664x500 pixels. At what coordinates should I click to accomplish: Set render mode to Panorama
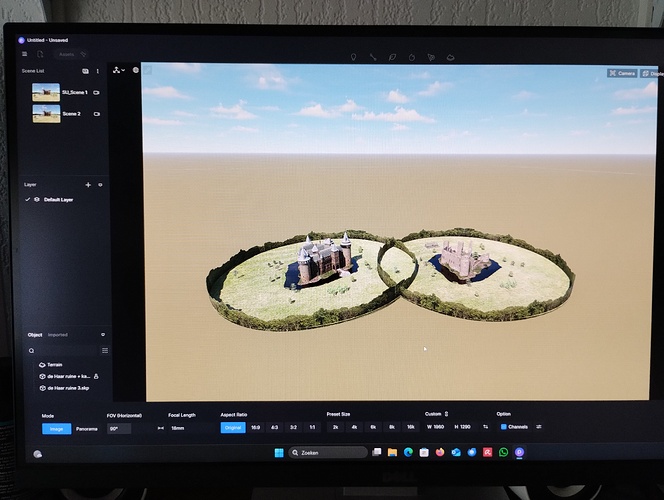point(87,429)
